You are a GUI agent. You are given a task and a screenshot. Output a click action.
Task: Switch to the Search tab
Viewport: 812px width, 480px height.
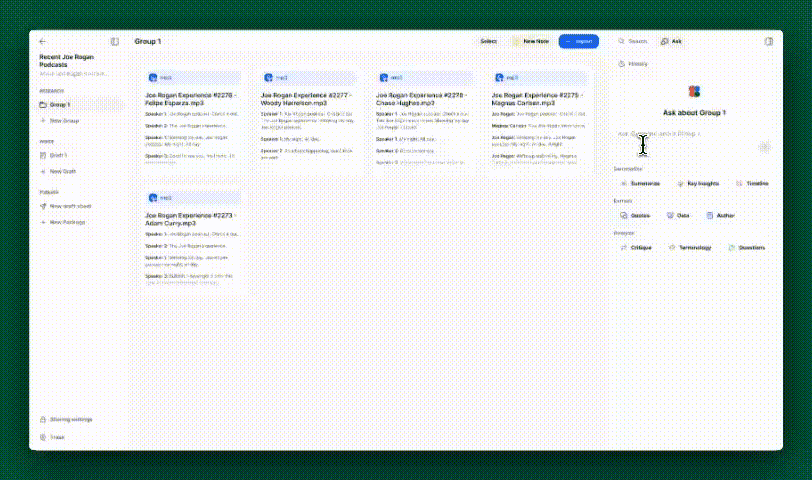coord(632,41)
